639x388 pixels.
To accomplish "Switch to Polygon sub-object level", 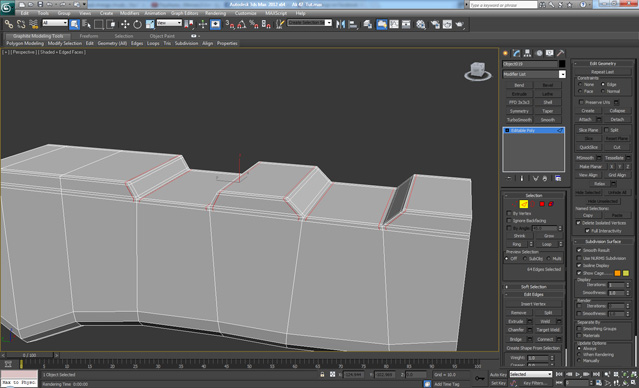I will click(x=542, y=204).
